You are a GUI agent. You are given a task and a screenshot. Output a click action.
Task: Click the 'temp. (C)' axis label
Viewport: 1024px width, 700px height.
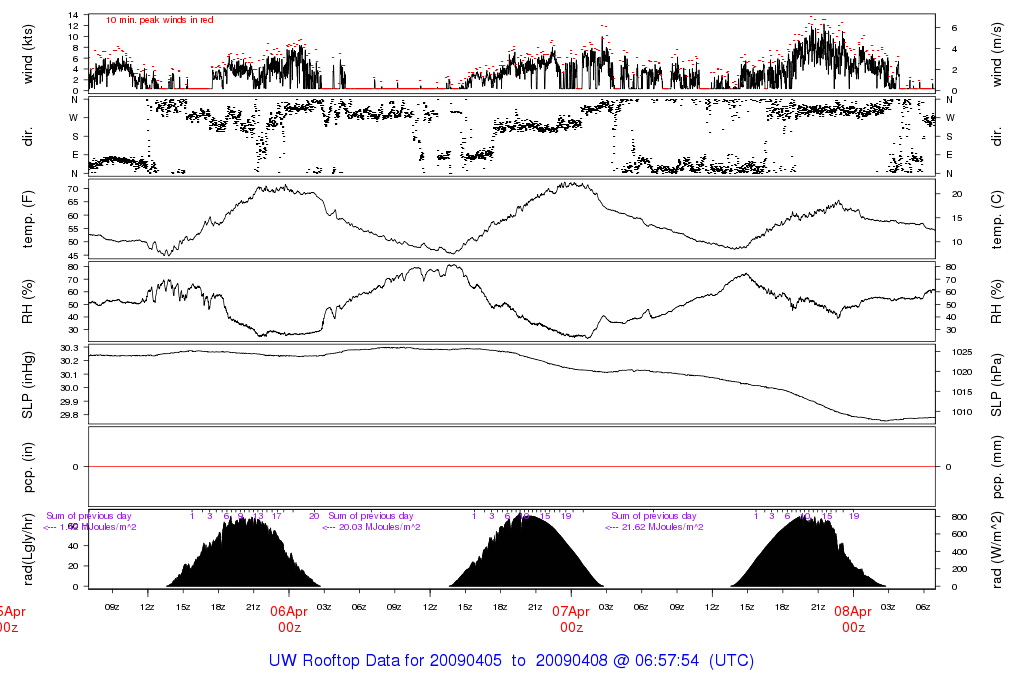point(997,220)
